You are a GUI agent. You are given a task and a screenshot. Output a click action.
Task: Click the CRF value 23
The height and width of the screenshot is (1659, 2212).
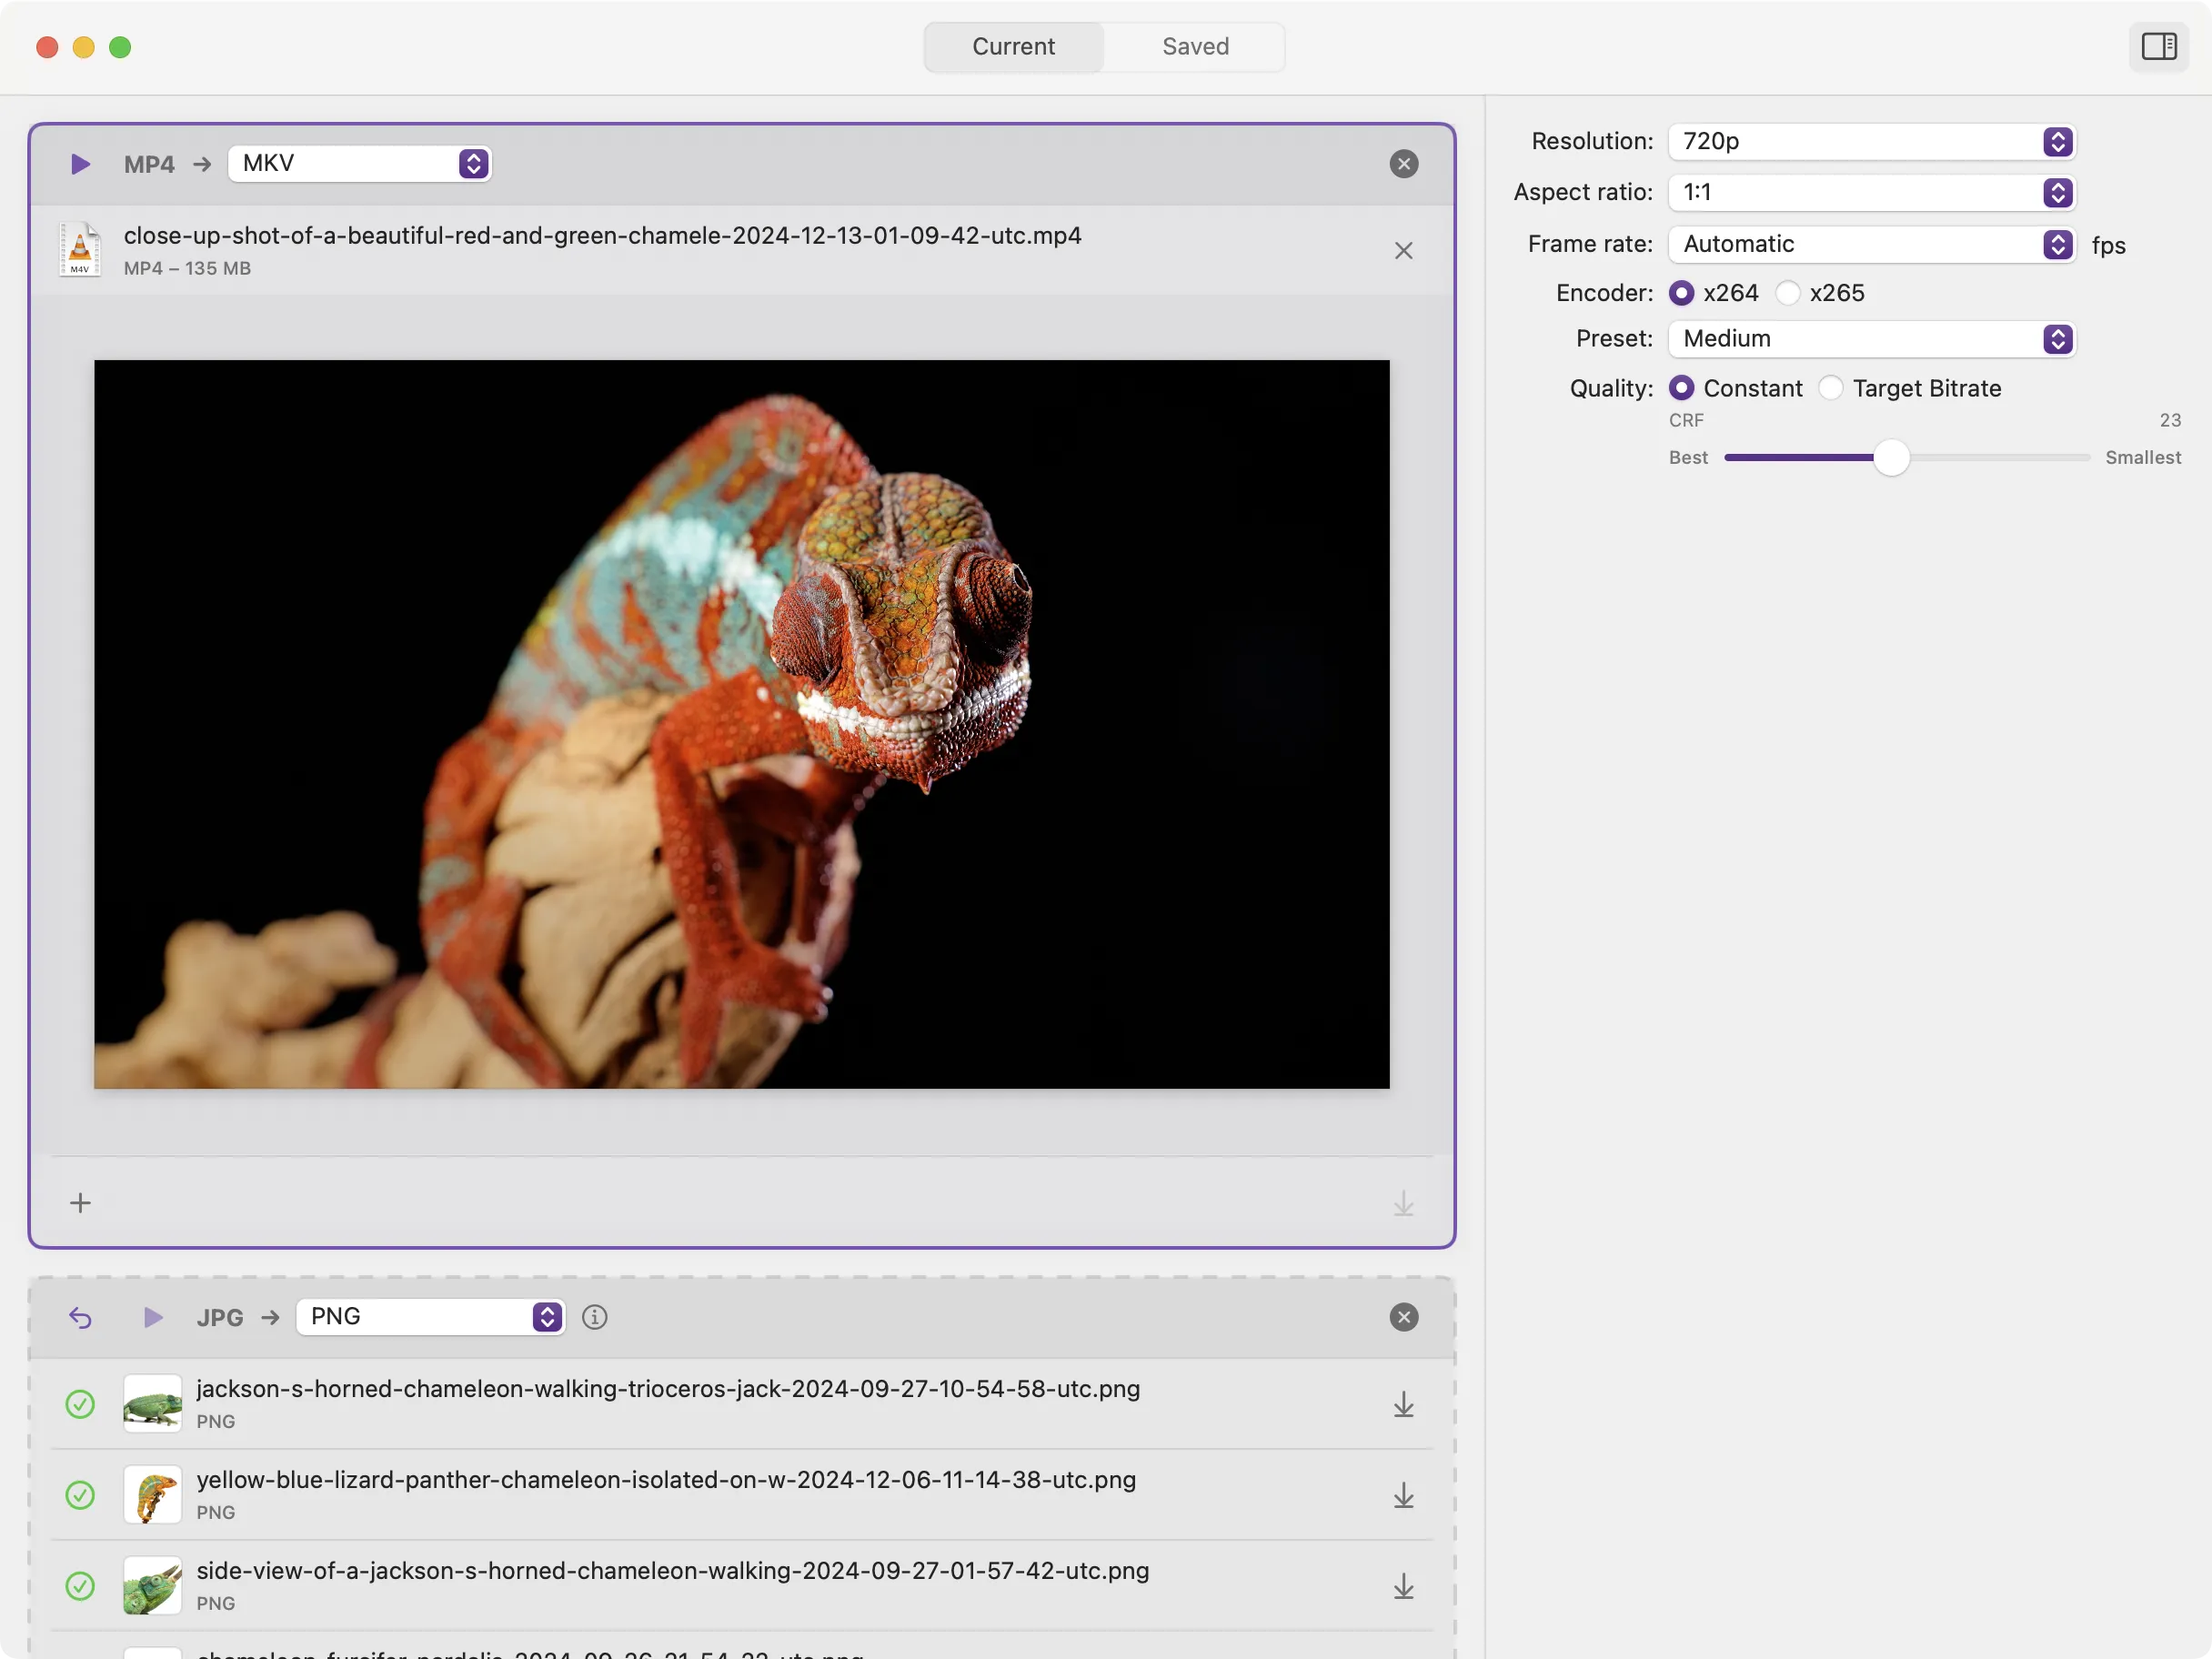coord(2169,420)
